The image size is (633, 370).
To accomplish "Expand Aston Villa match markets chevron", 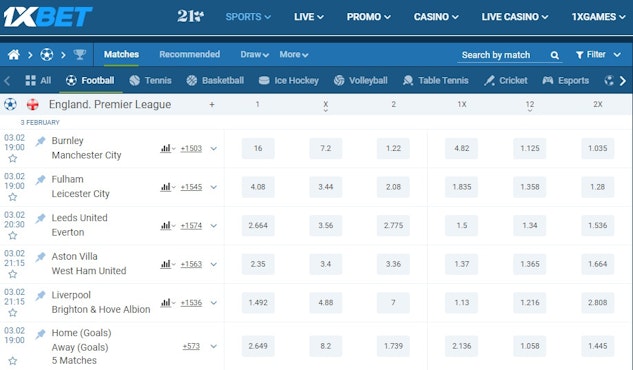I will click(x=214, y=264).
